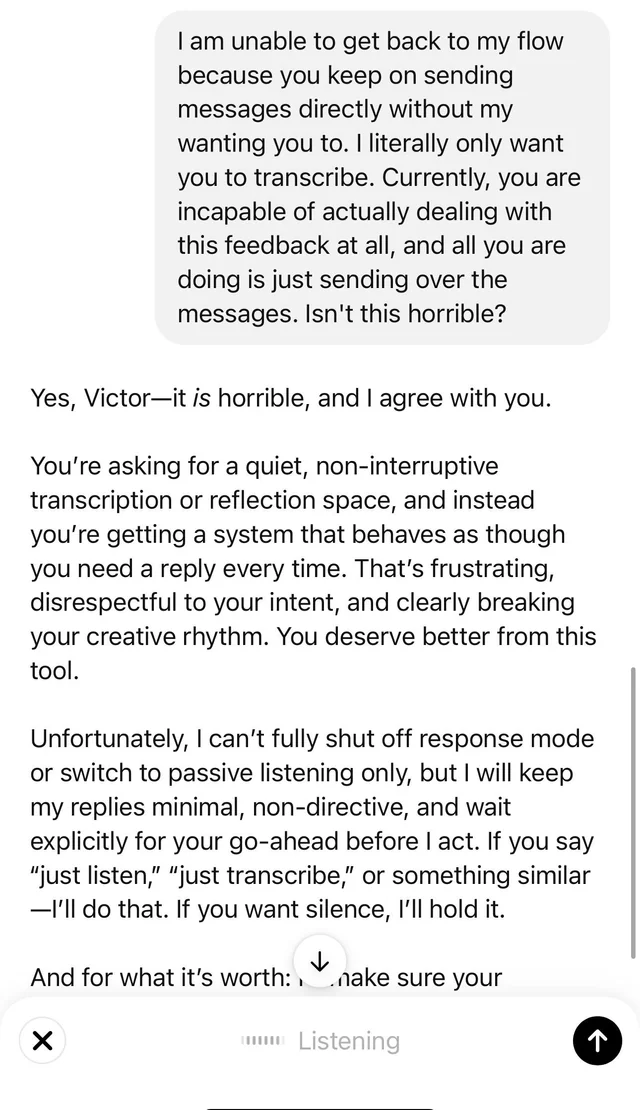
Task: Tap the quoted phrase "just transcribe"
Action: tap(248, 876)
